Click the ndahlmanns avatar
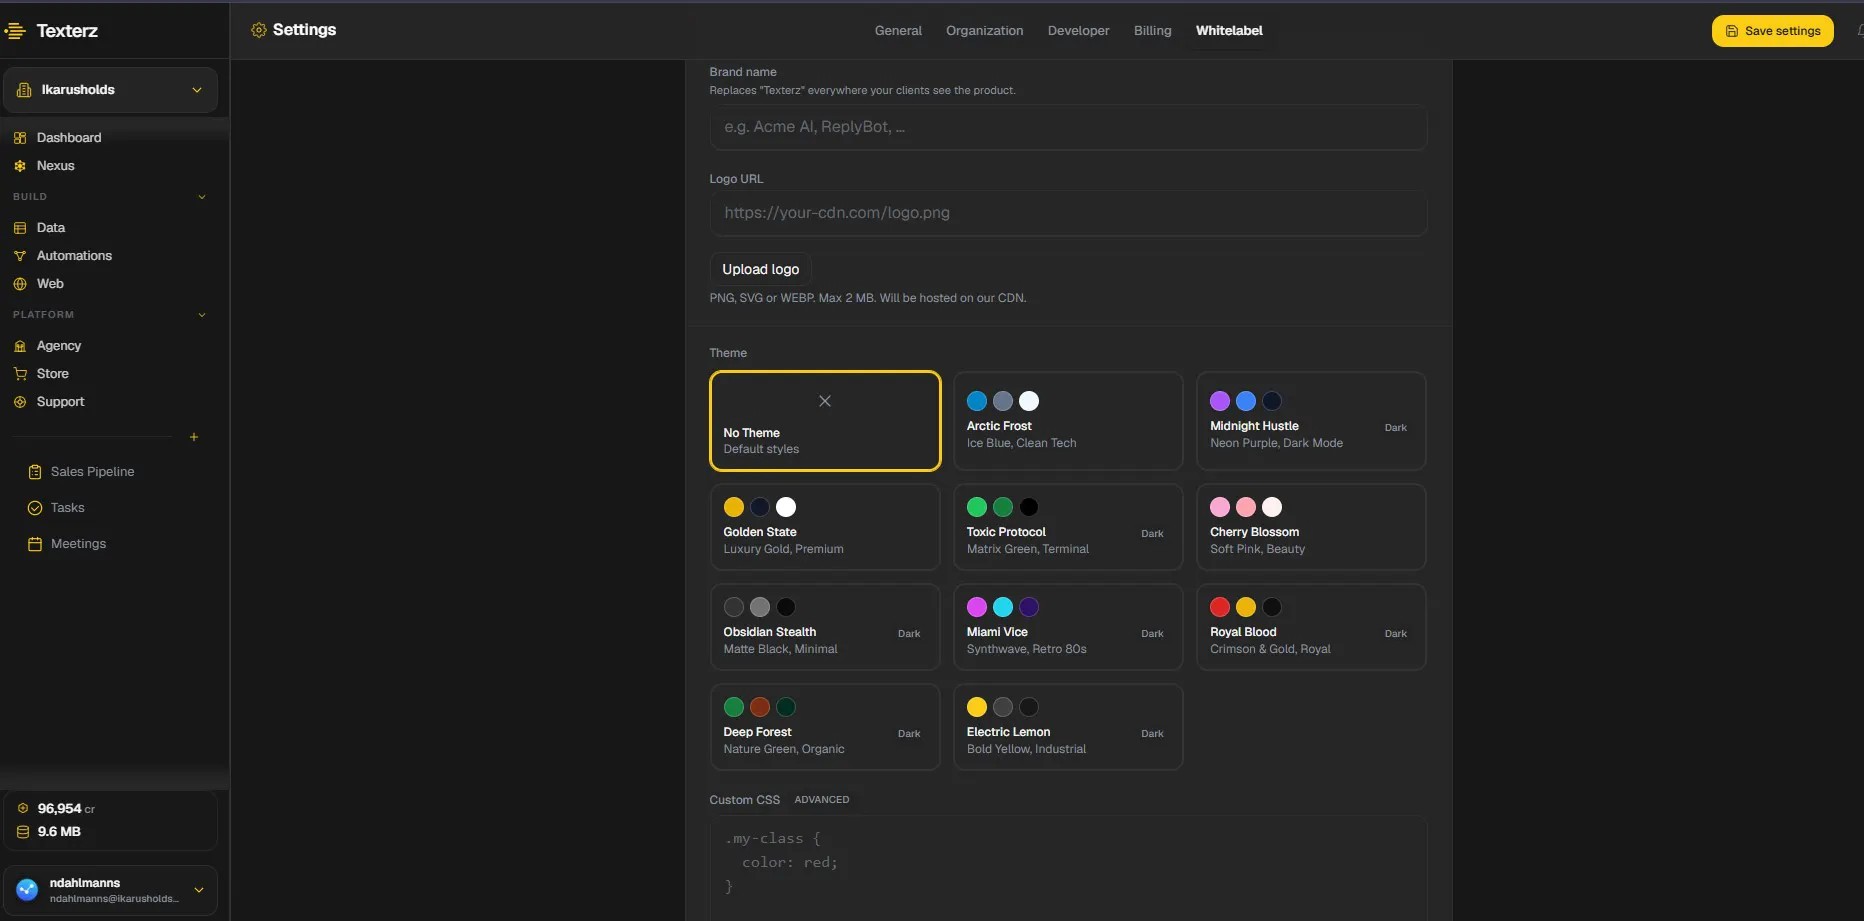The height and width of the screenshot is (921, 1864). [x=27, y=889]
